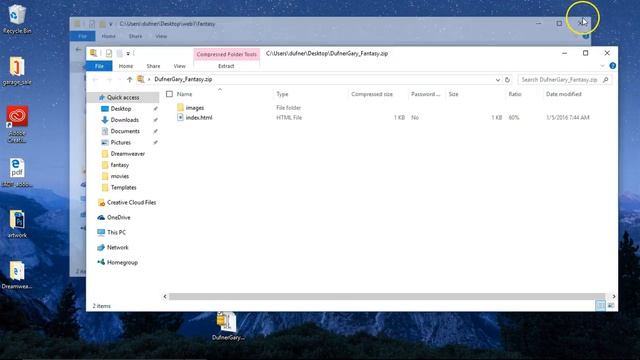Screen dimensions: 640x360
Task: Open Documents in the navigation pane
Action: click(125, 131)
